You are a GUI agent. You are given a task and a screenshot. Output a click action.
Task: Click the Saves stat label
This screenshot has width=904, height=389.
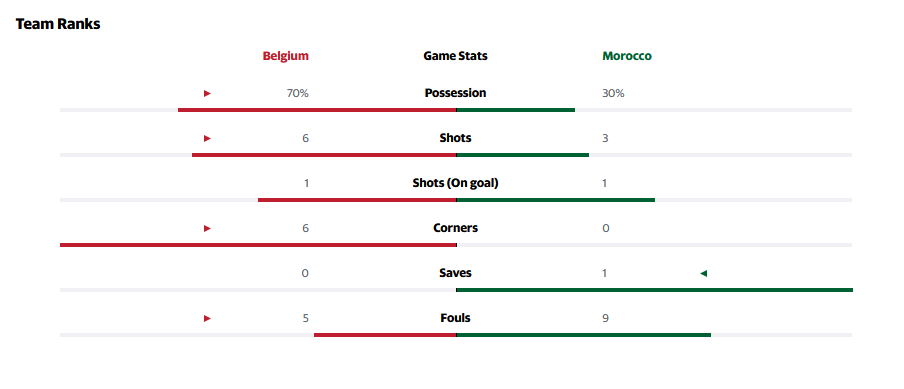coord(455,273)
